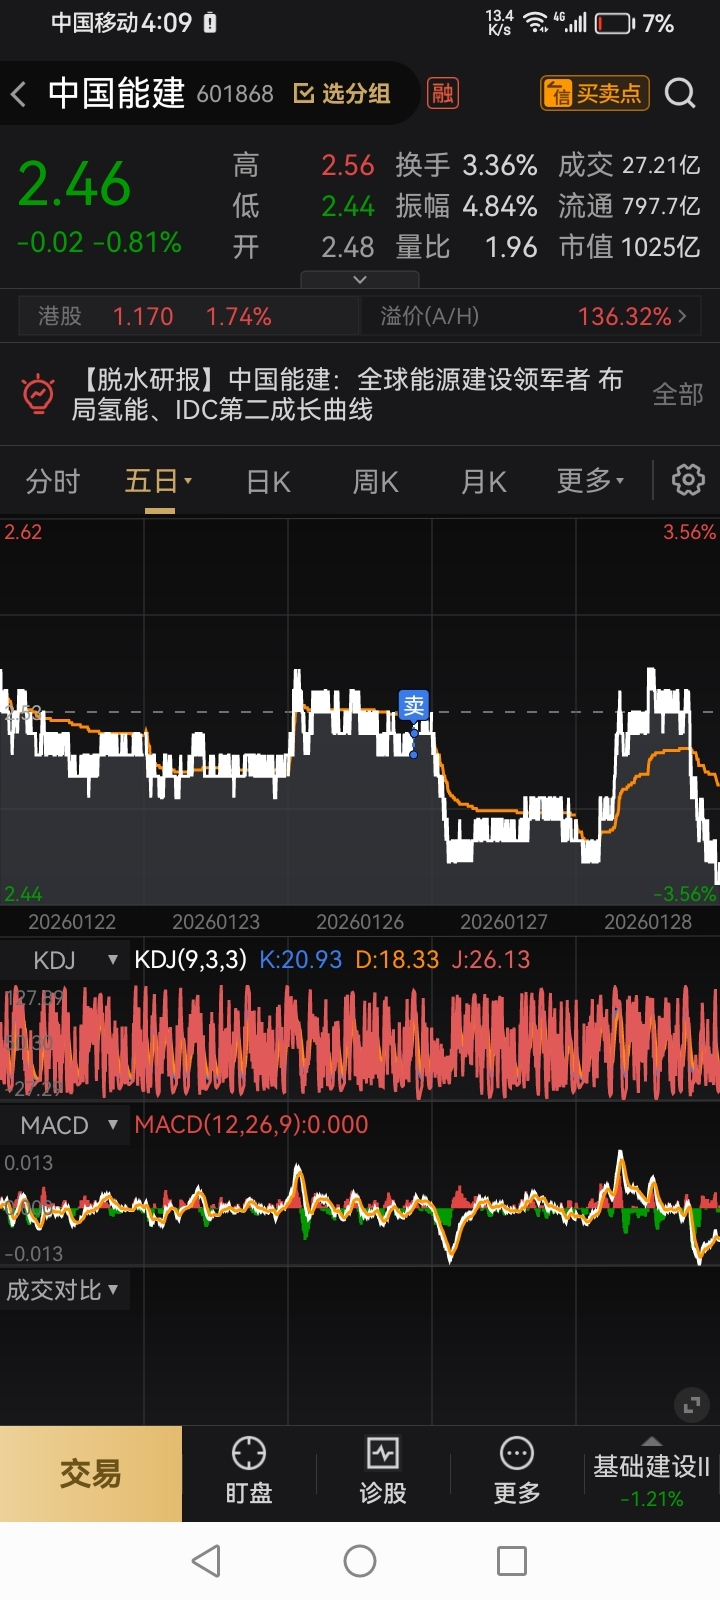720x1600 pixels.
Task: Tap the fullscreen expand chart icon
Action: point(691,1405)
